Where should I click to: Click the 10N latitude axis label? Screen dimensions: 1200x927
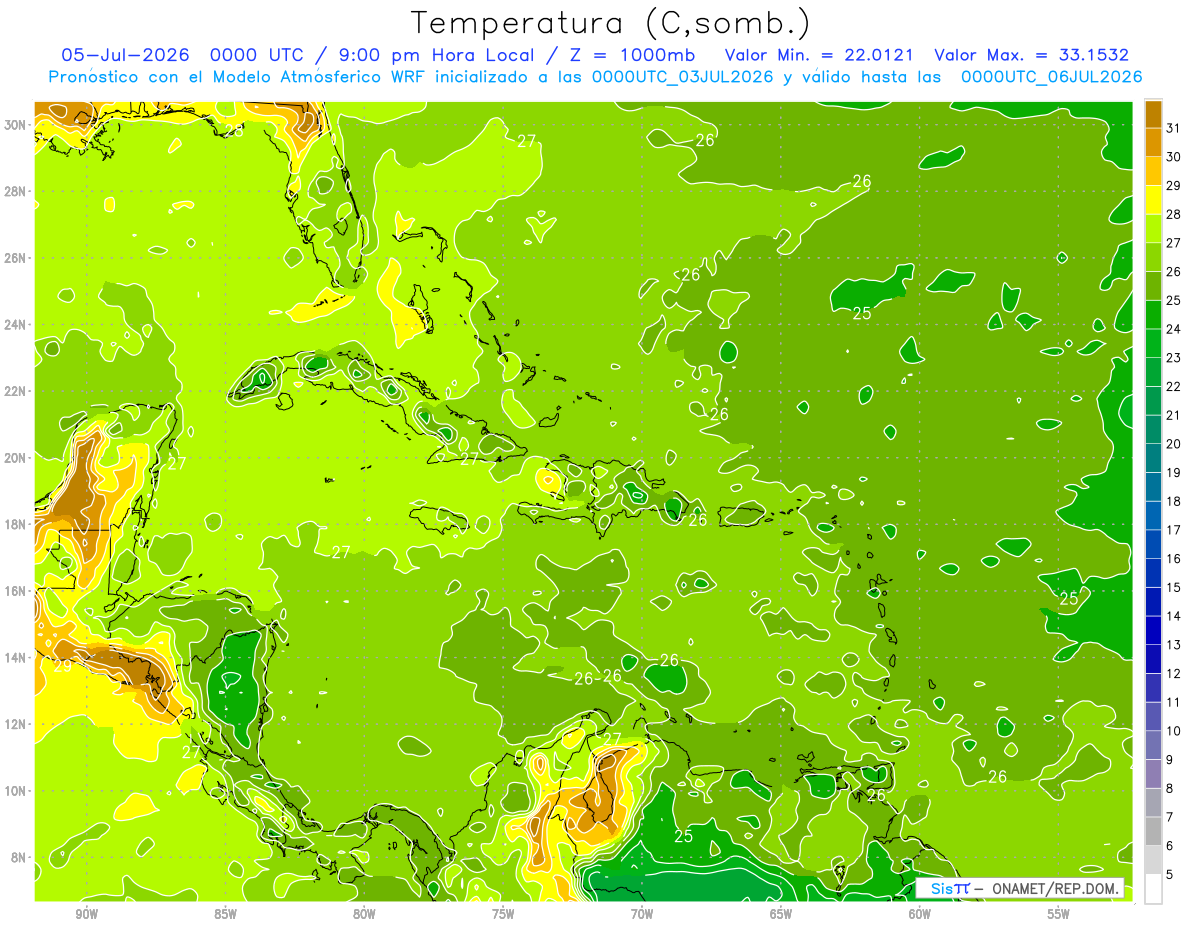[16, 790]
